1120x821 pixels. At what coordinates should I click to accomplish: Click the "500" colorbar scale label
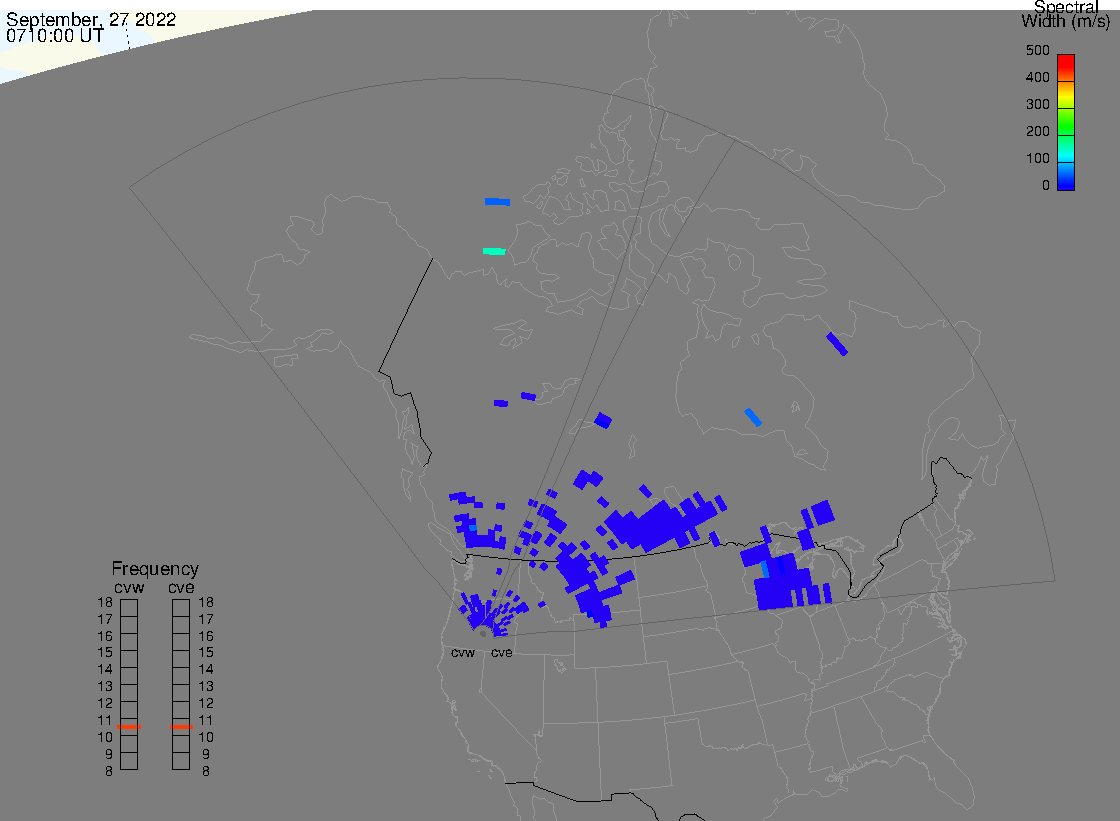(x=1037, y=51)
